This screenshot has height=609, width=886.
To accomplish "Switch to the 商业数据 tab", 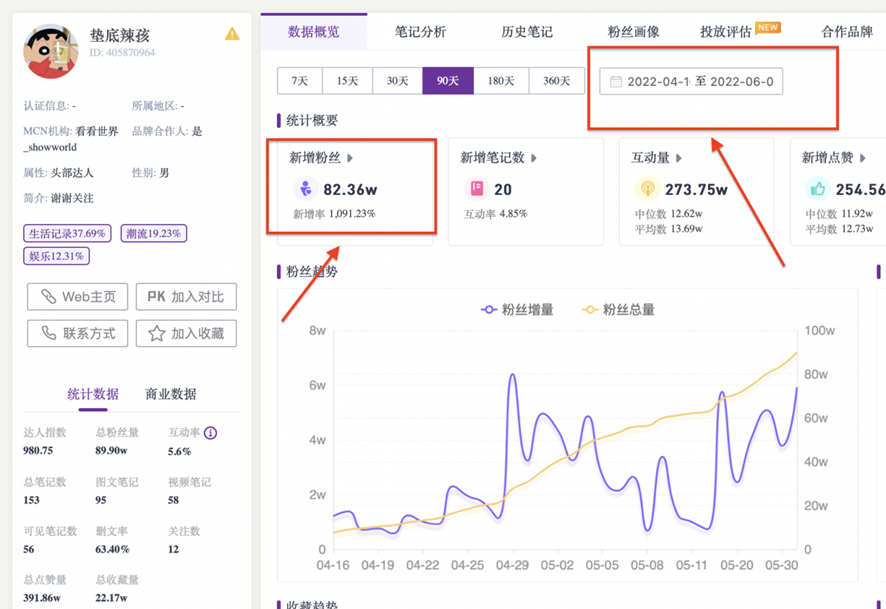I will coord(171,394).
